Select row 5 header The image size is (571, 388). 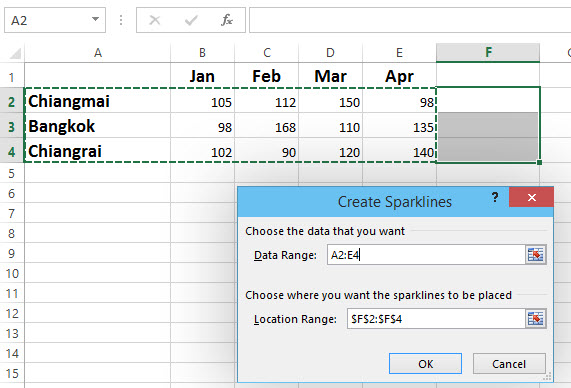click(12, 173)
